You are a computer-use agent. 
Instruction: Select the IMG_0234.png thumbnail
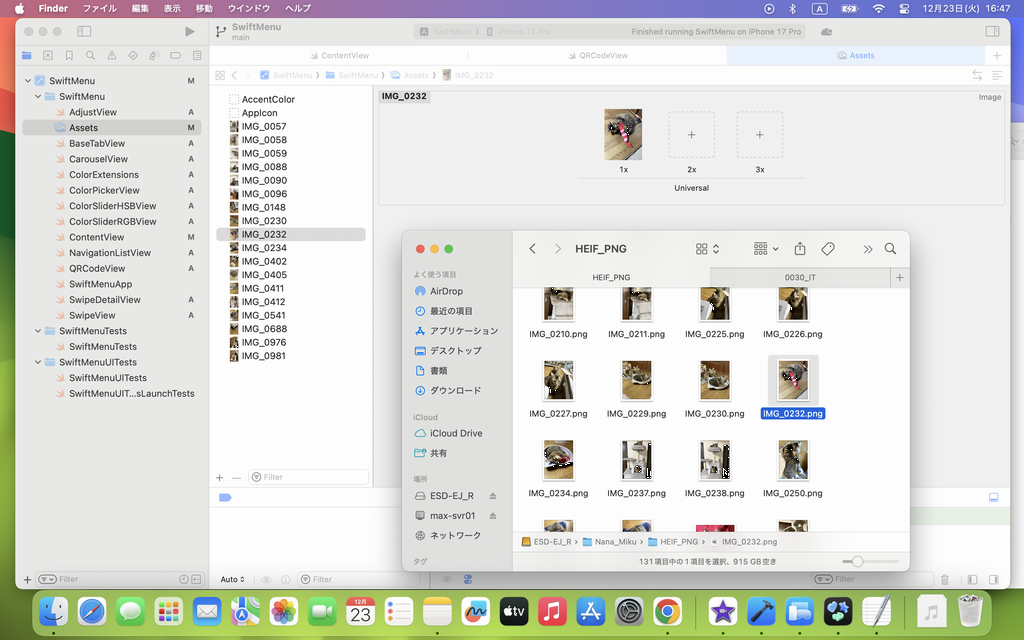(x=558, y=461)
